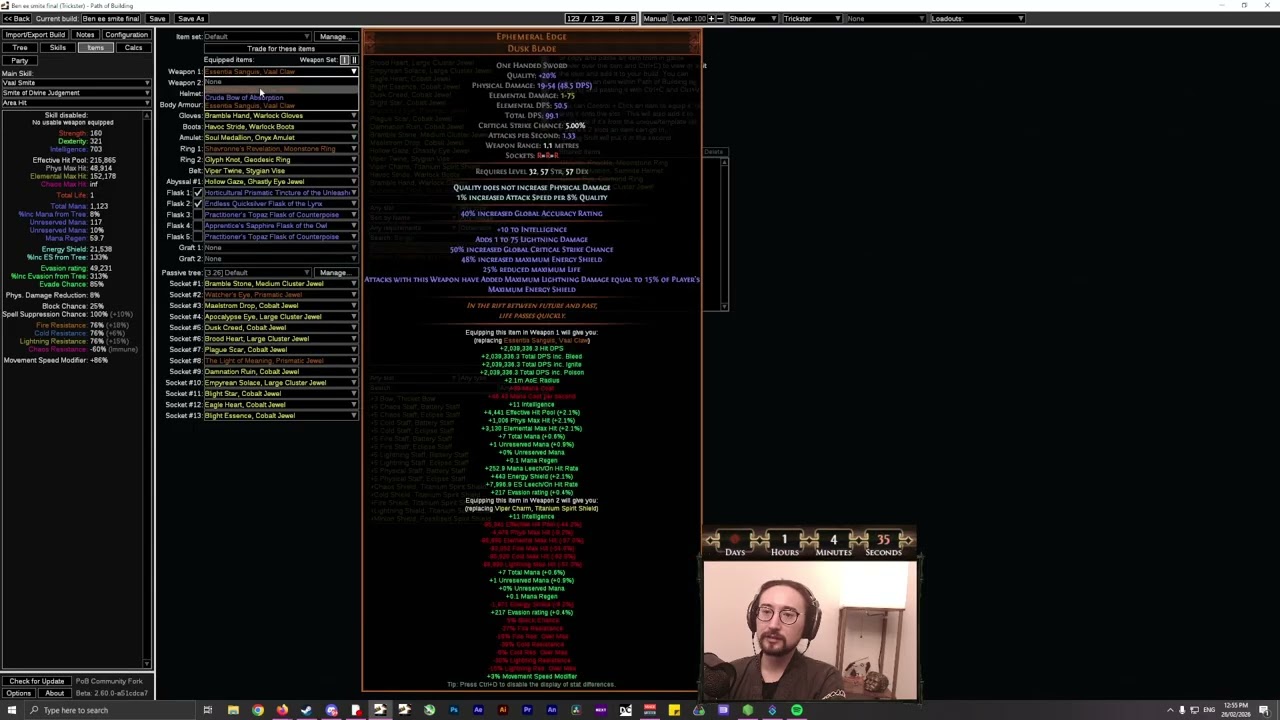Open Windows Task View
The width and height of the screenshot is (1280, 720).
point(207,710)
